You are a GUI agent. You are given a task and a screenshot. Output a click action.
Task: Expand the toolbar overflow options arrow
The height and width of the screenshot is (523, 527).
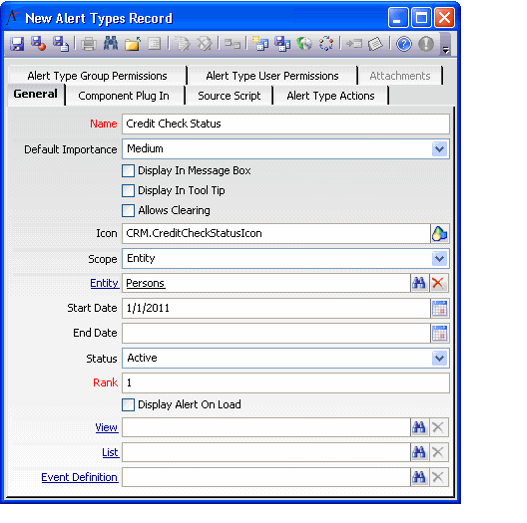446,50
